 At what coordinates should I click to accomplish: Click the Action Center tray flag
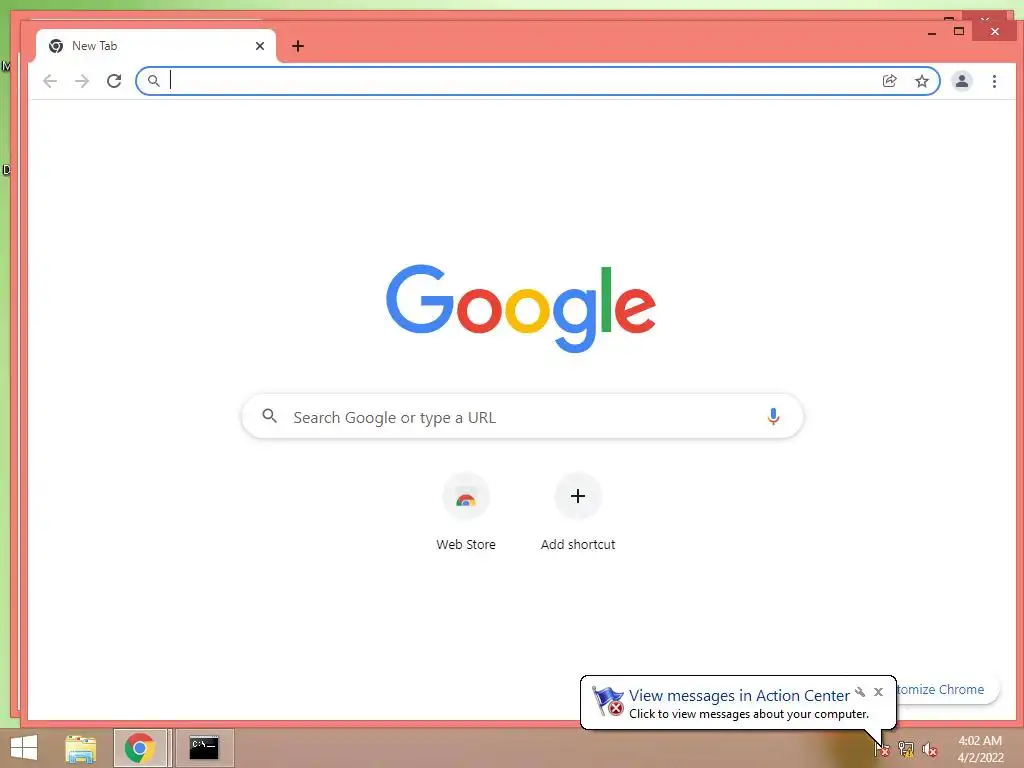(x=881, y=748)
